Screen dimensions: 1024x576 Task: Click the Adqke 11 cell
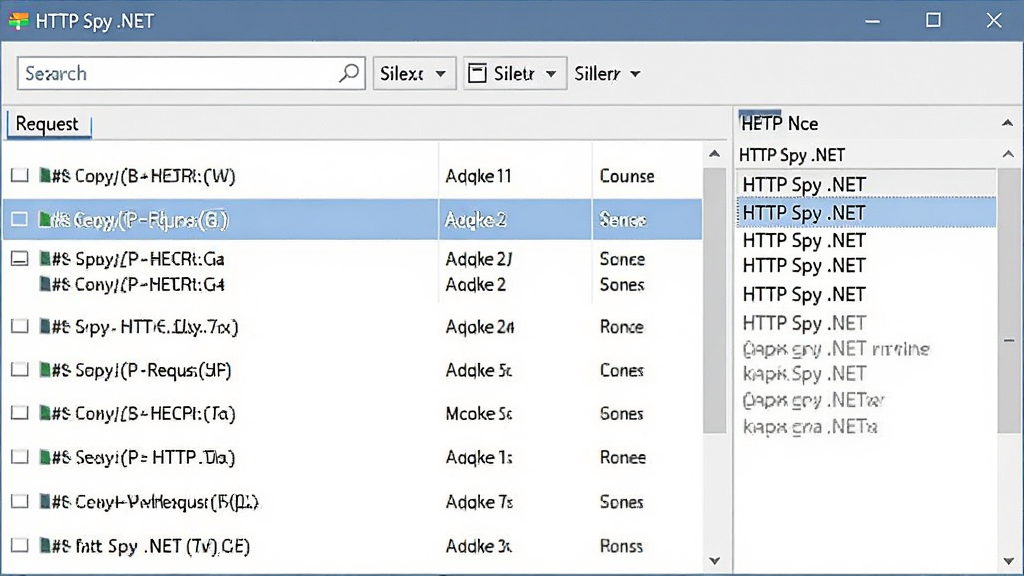[x=478, y=176]
